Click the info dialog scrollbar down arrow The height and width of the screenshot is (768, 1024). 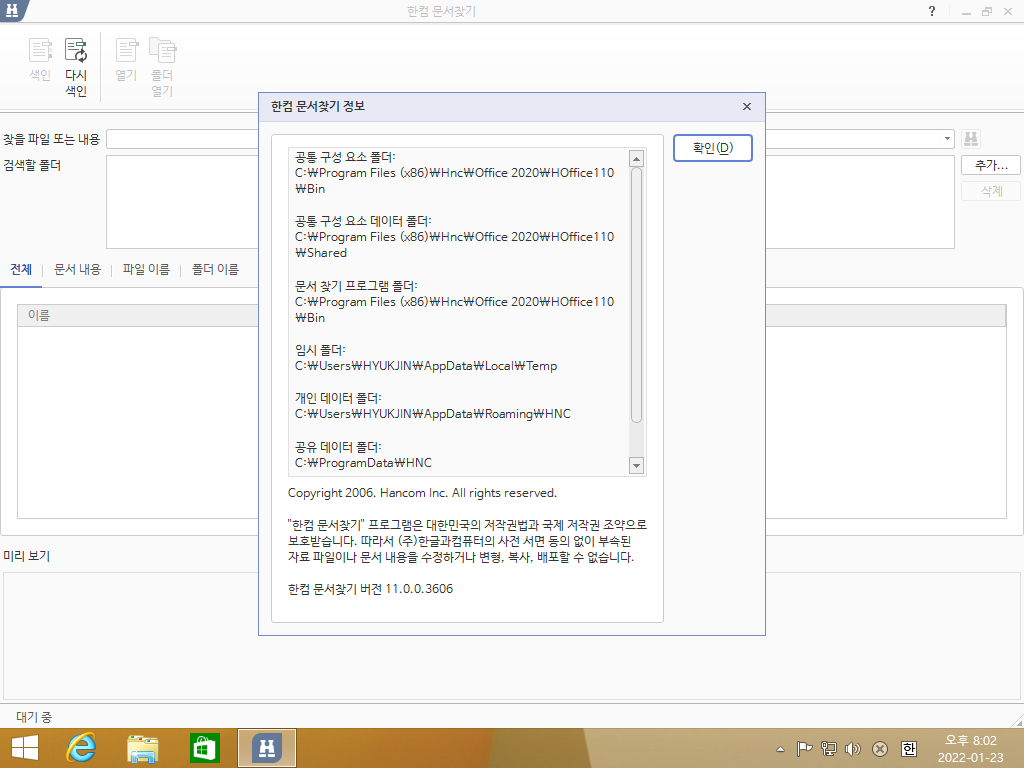[x=636, y=466]
